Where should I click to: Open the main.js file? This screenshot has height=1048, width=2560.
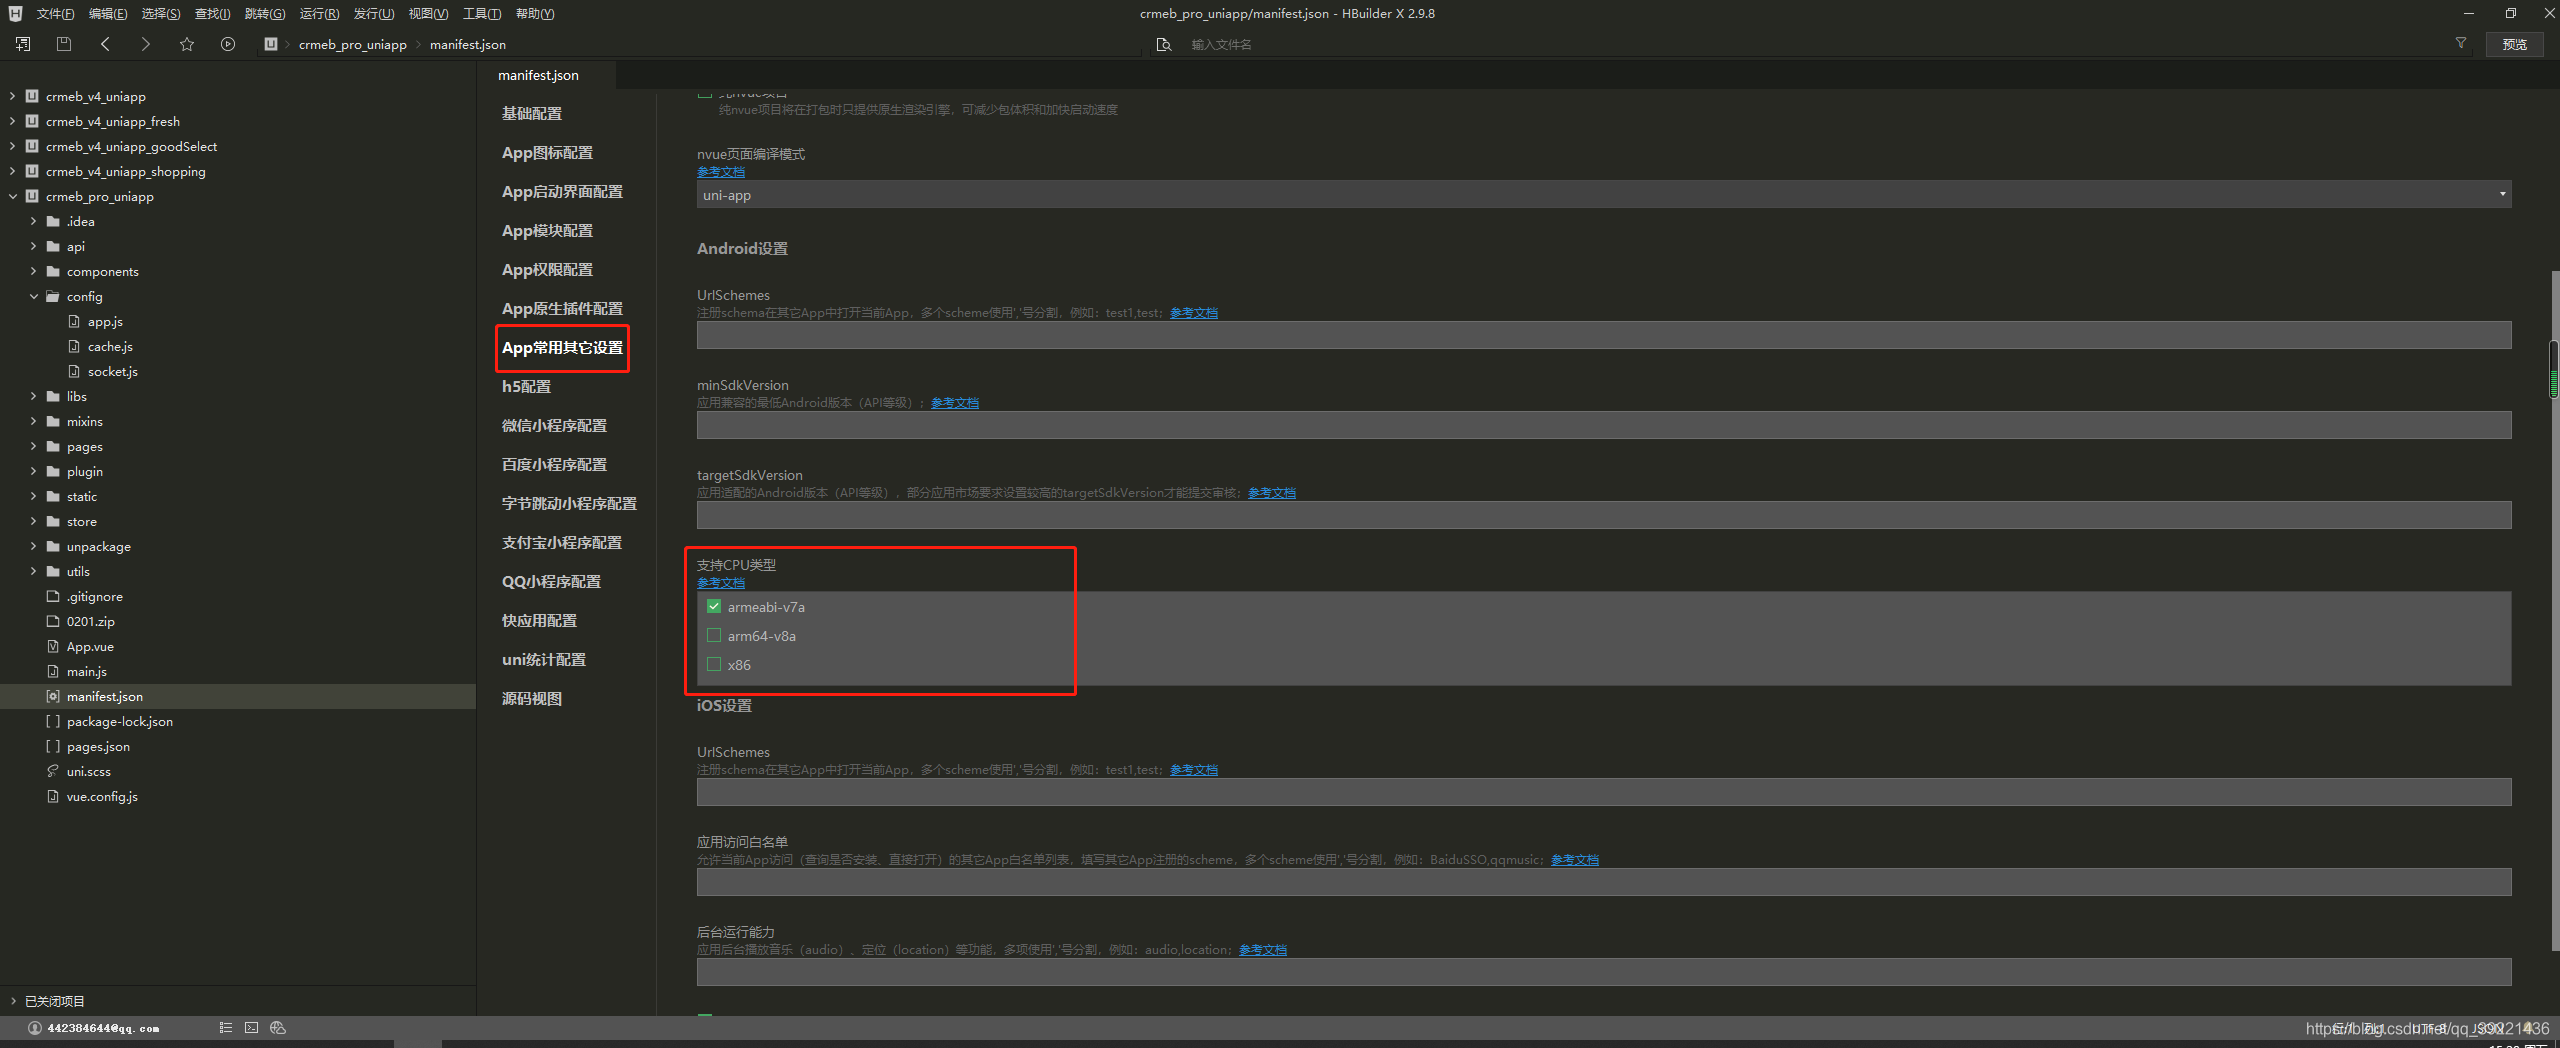pyautogui.click(x=87, y=671)
